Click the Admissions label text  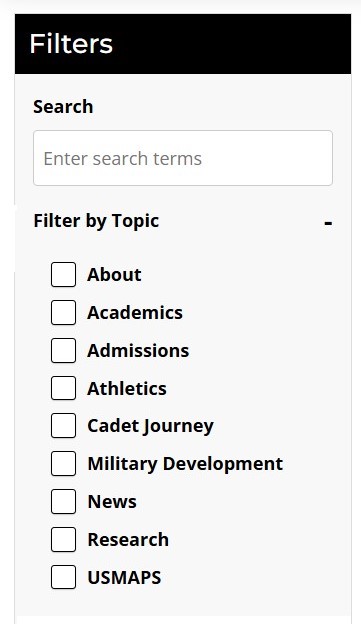(x=138, y=351)
